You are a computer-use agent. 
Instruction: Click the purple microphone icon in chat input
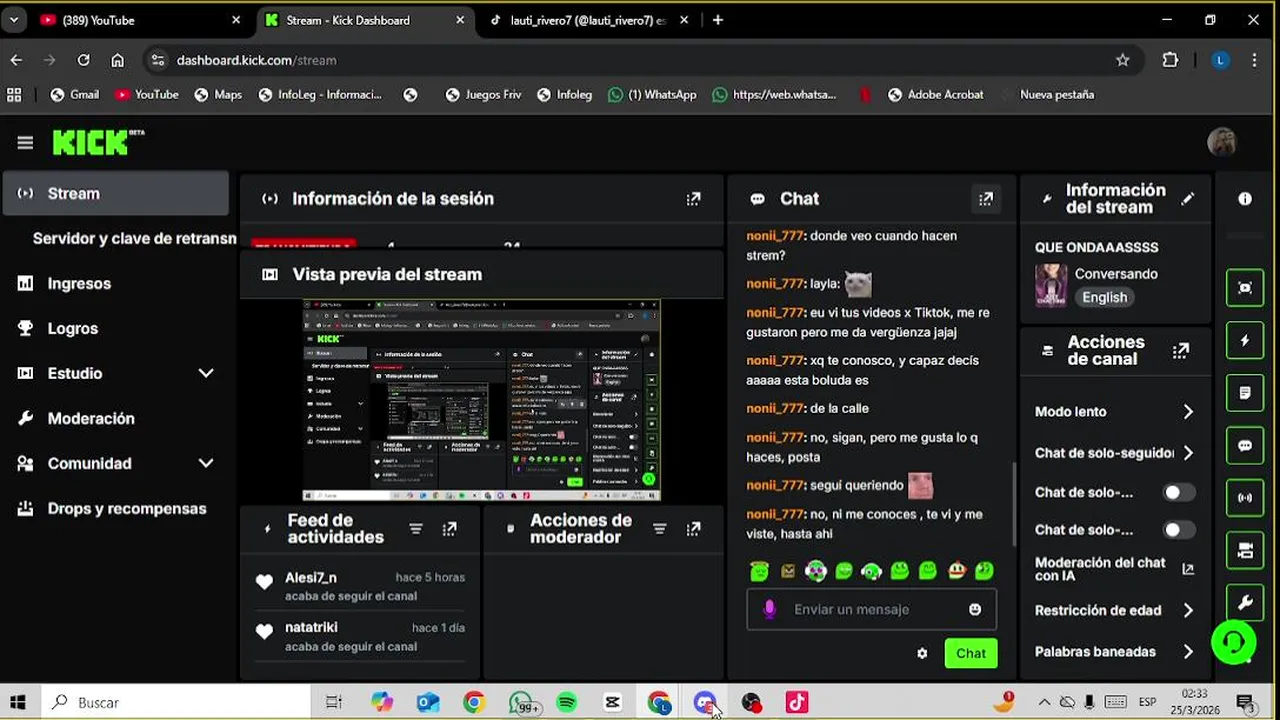pyautogui.click(x=769, y=609)
